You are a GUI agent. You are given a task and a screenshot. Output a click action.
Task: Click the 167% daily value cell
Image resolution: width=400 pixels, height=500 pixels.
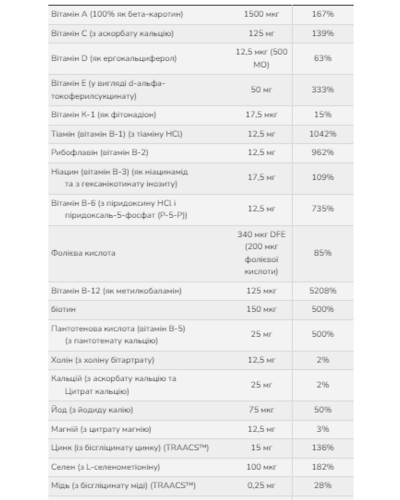pyautogui.click(x=323, y=14)
